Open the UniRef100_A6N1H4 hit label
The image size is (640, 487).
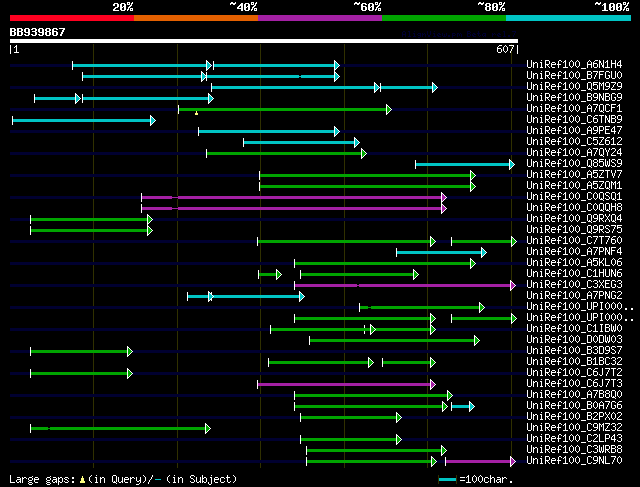[x=574, y=64]
